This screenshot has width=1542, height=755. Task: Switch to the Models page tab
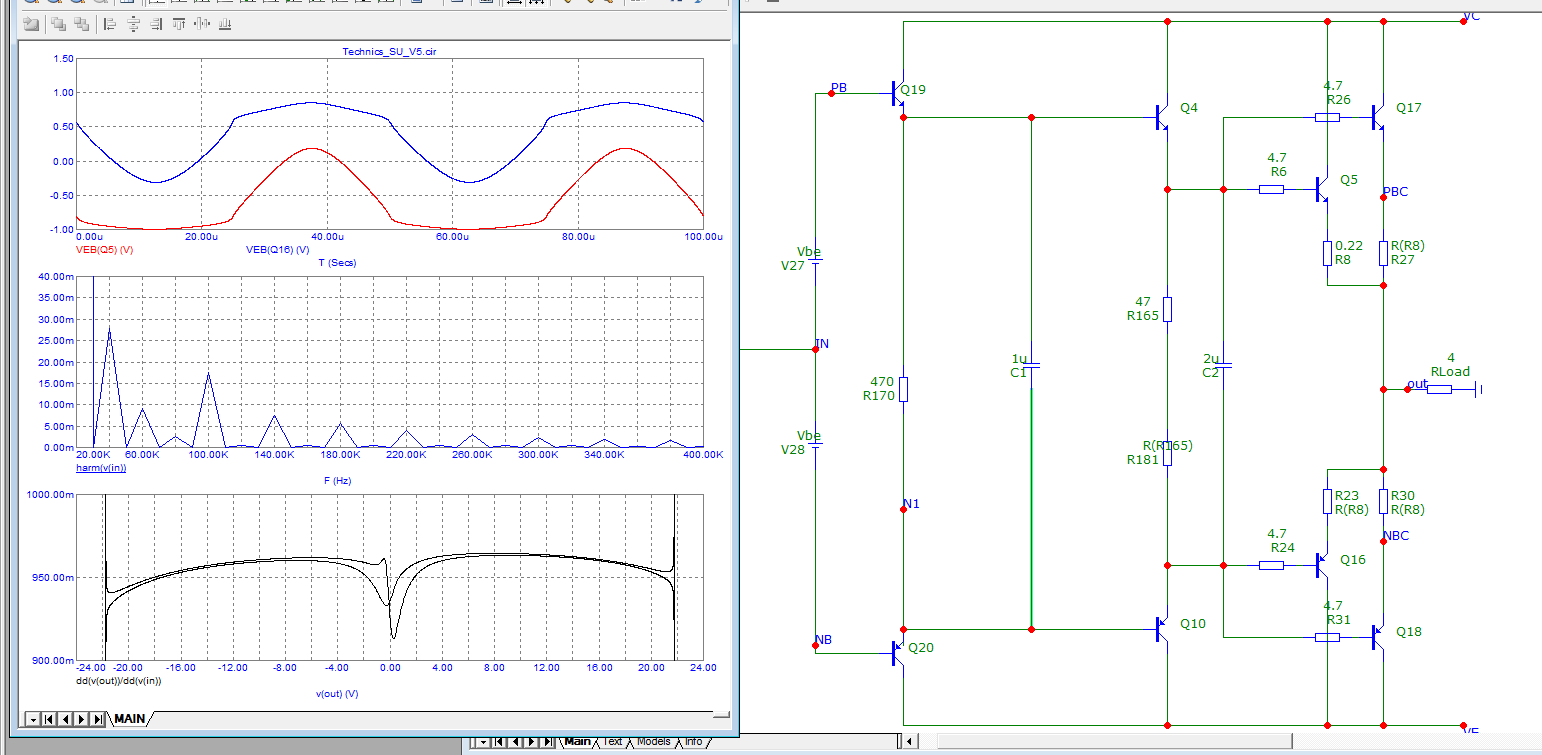click(653, 742)
